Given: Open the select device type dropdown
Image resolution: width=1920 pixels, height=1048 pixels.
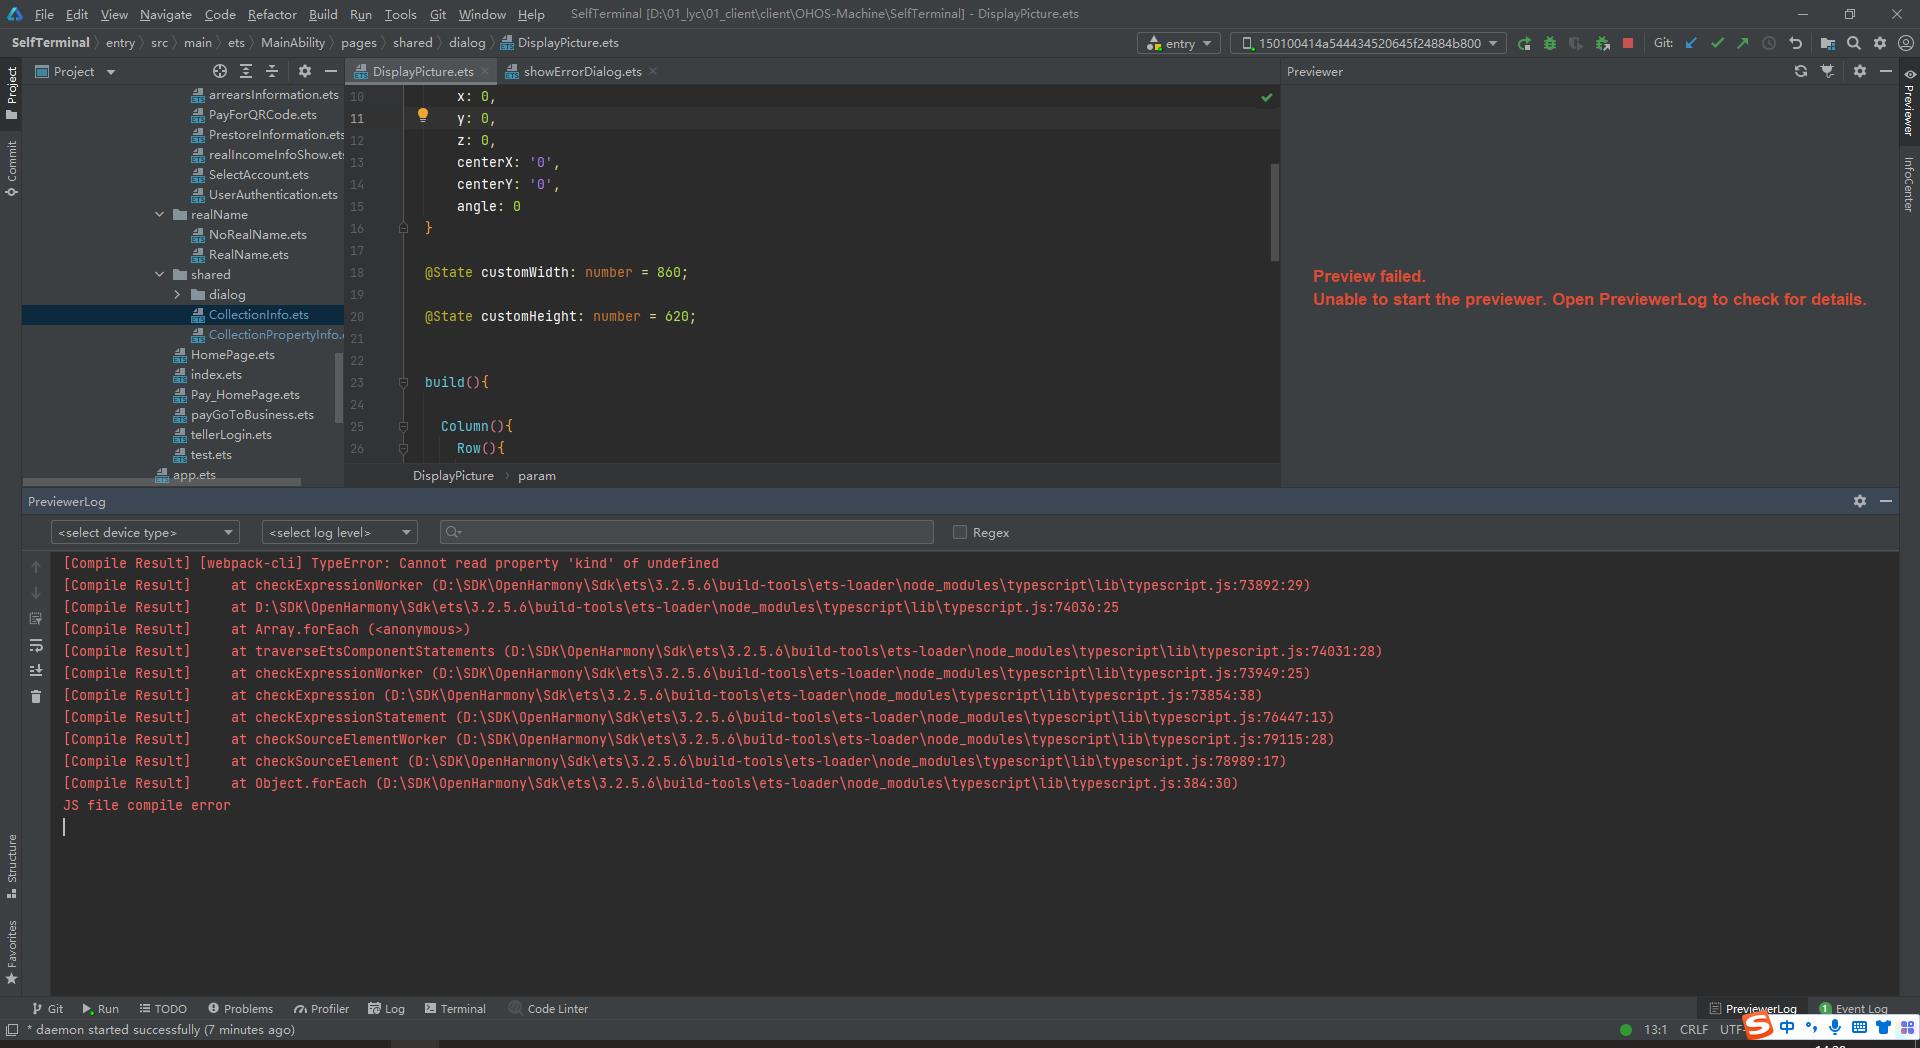Looking at the screenshot, I should (x=145, y=532).
